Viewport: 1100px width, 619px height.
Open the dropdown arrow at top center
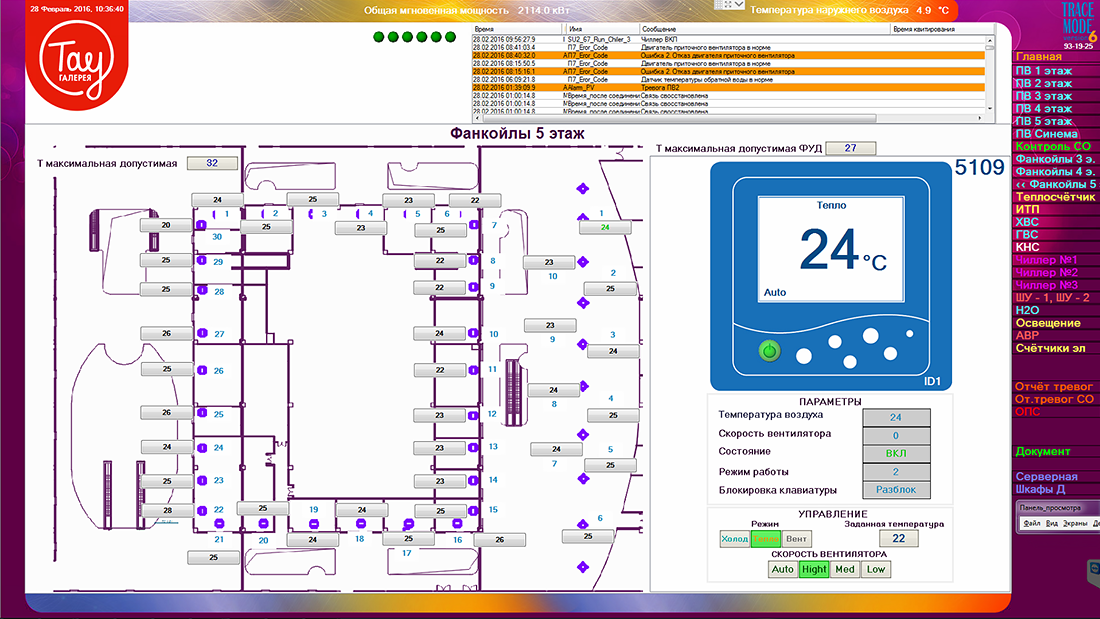point(729,5)
